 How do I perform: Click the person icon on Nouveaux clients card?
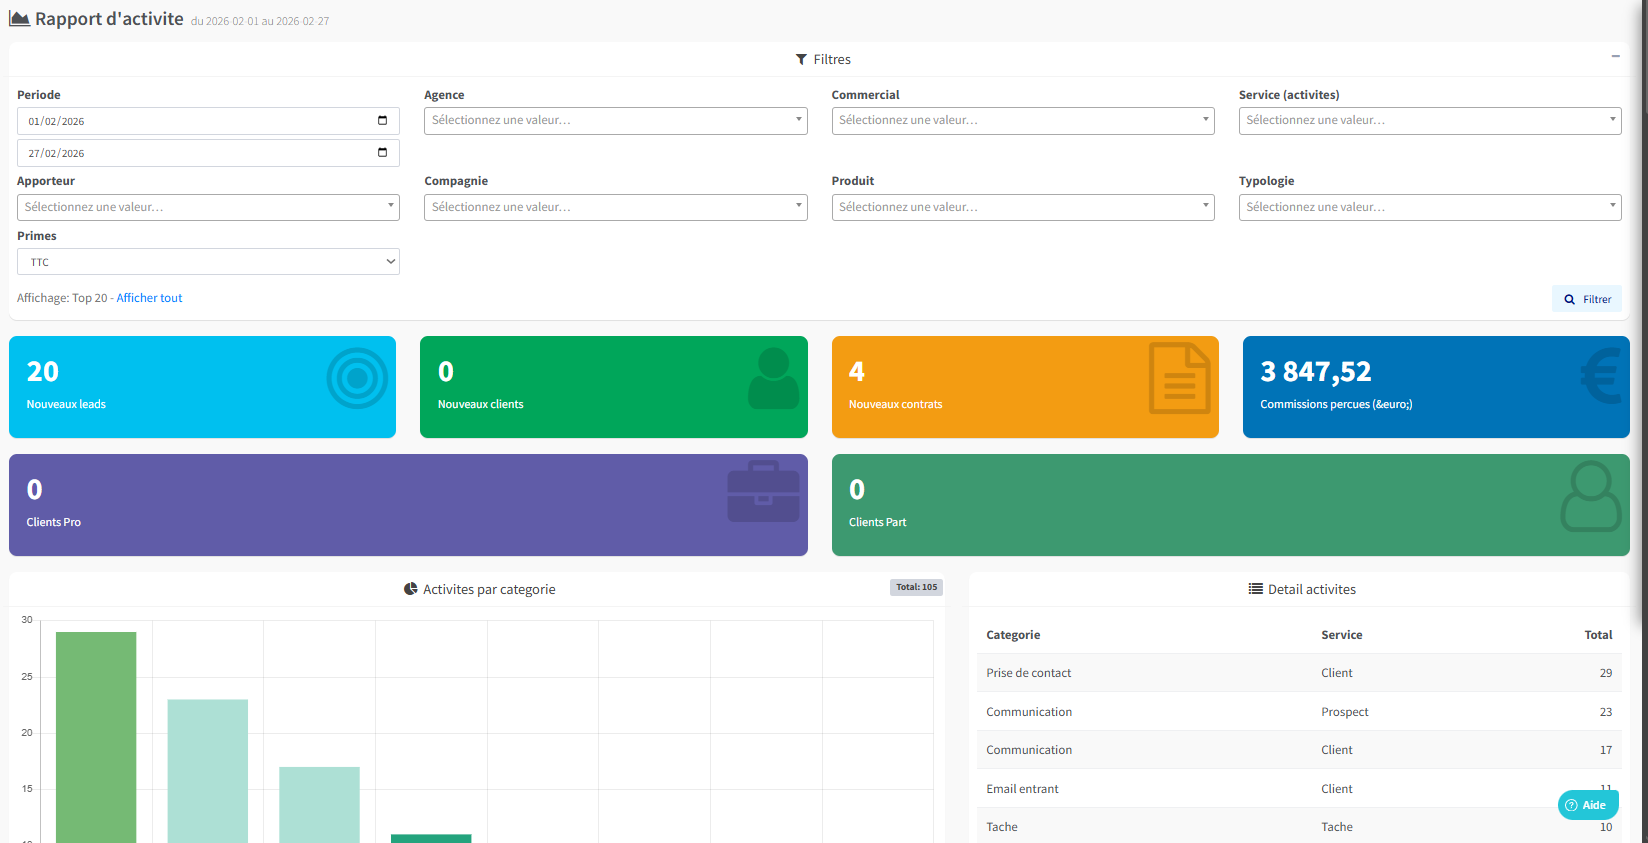coord(773,379)
